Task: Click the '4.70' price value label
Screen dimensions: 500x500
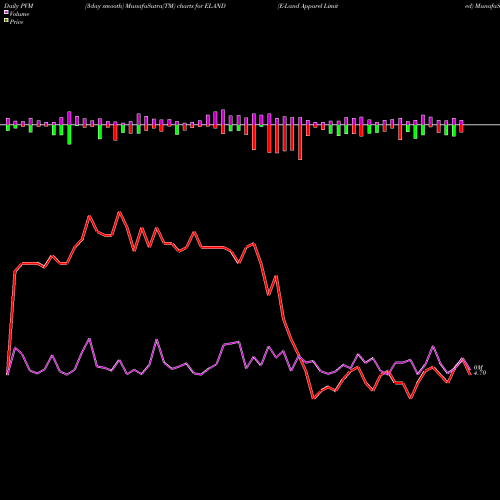Action: [x=480, y=373]
